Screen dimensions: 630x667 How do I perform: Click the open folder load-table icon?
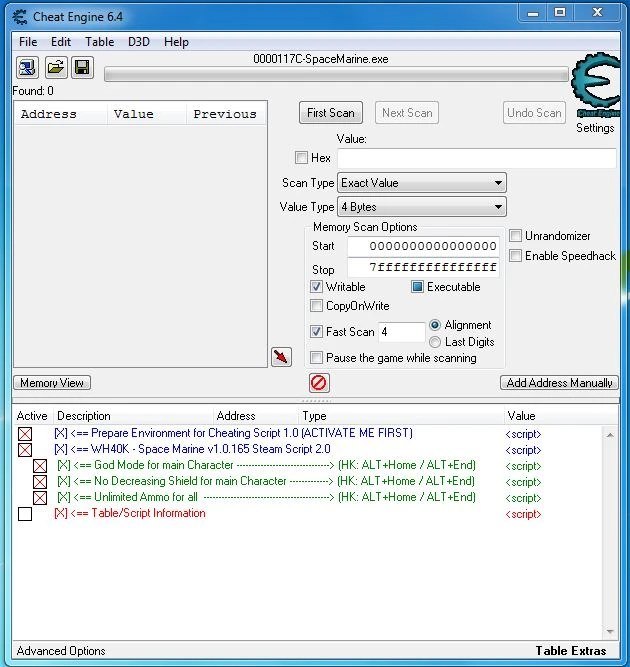(56, 68)
